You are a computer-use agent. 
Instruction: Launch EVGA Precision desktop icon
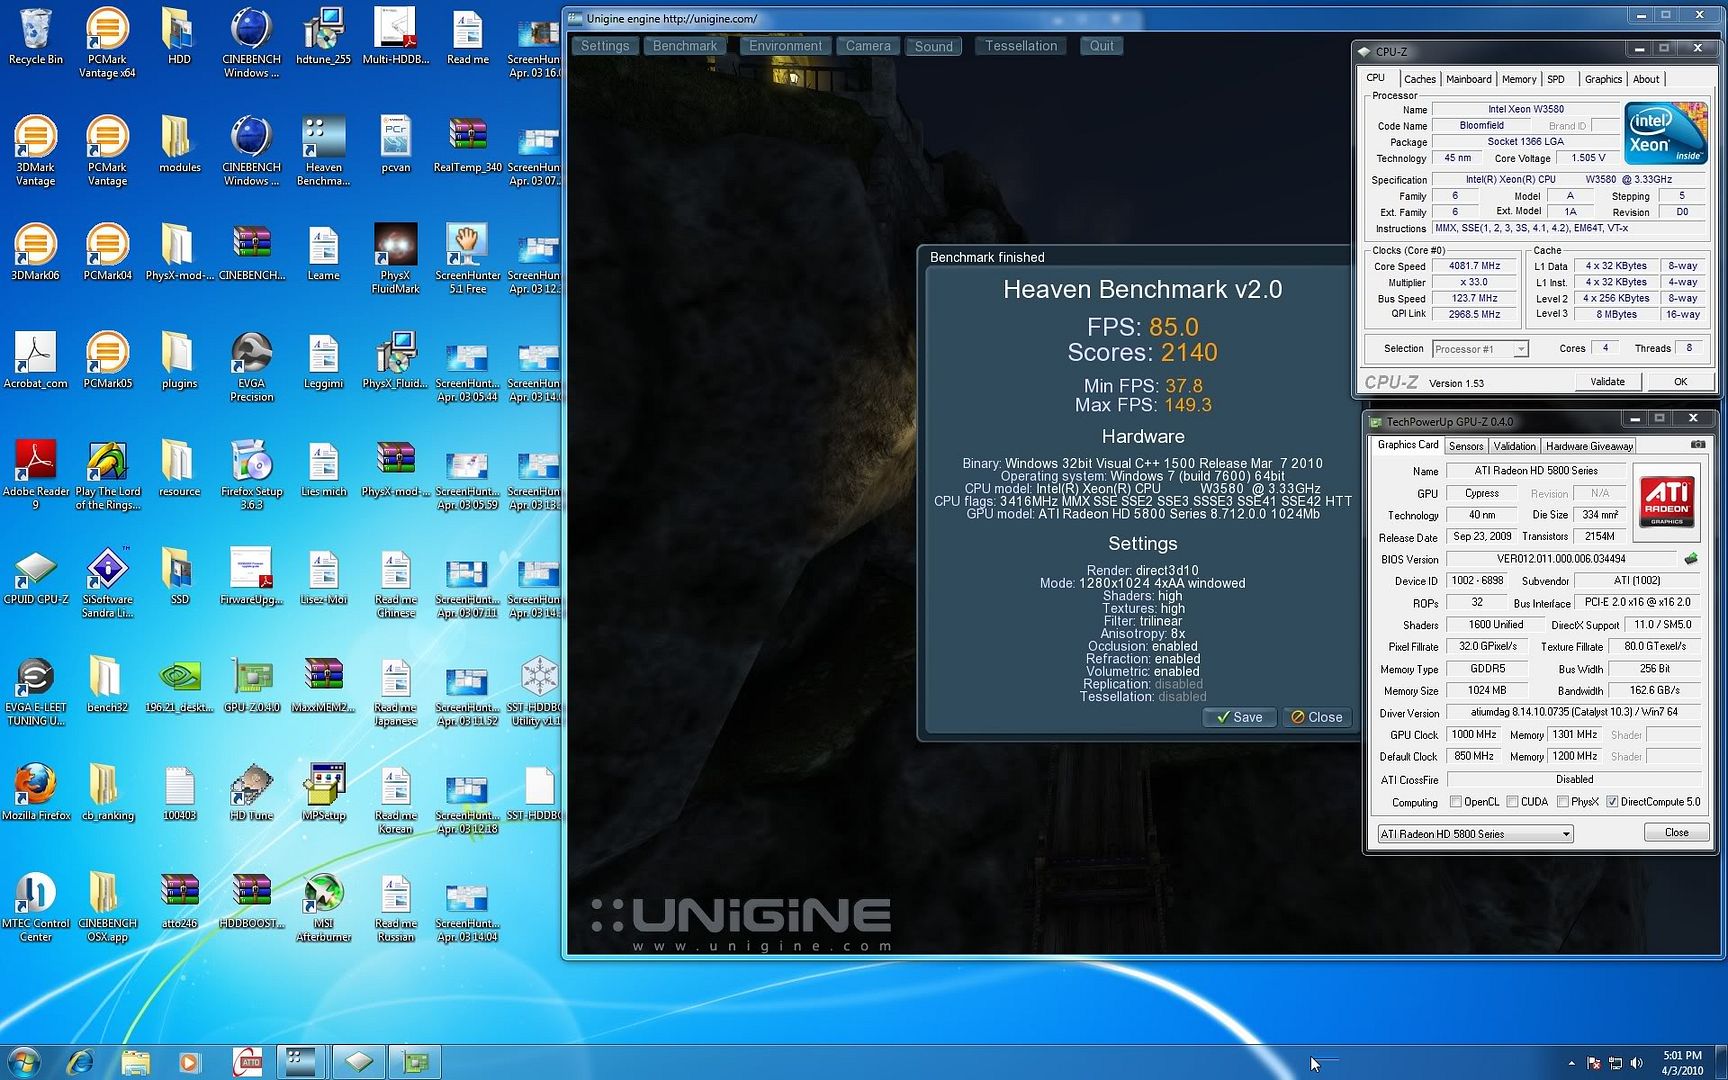(x=251, y=368)
